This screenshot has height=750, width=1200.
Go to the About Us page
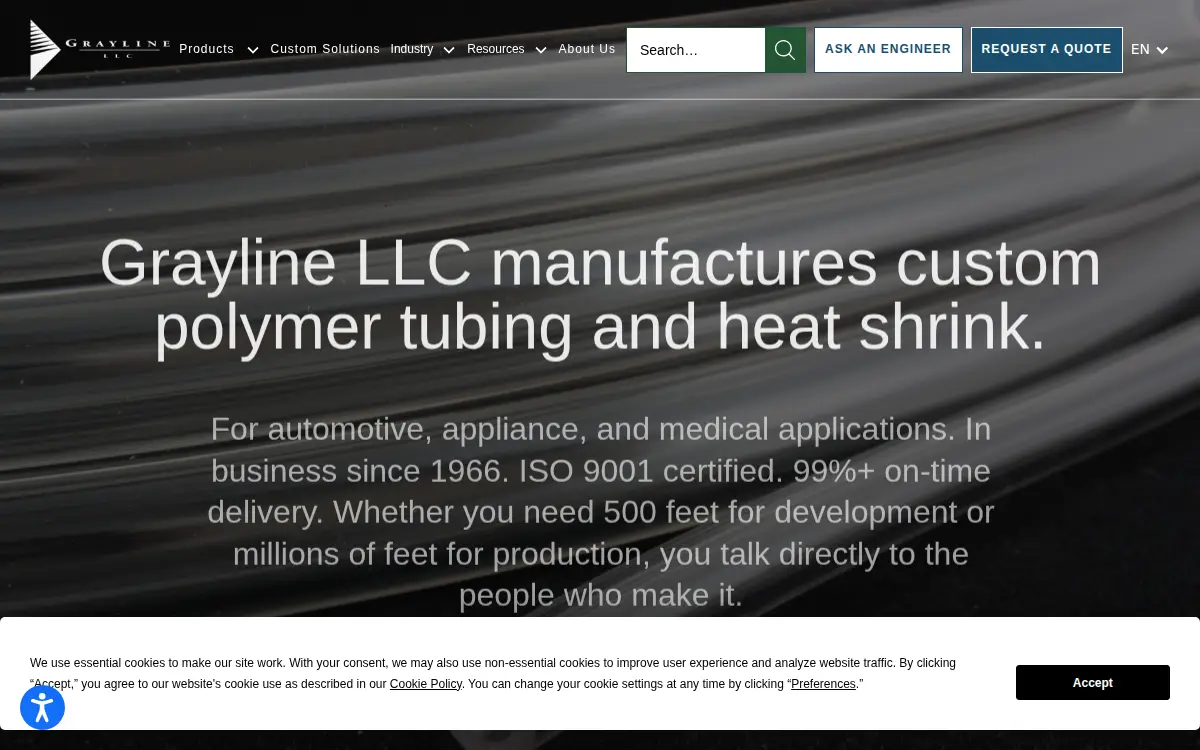coord(587,49)
